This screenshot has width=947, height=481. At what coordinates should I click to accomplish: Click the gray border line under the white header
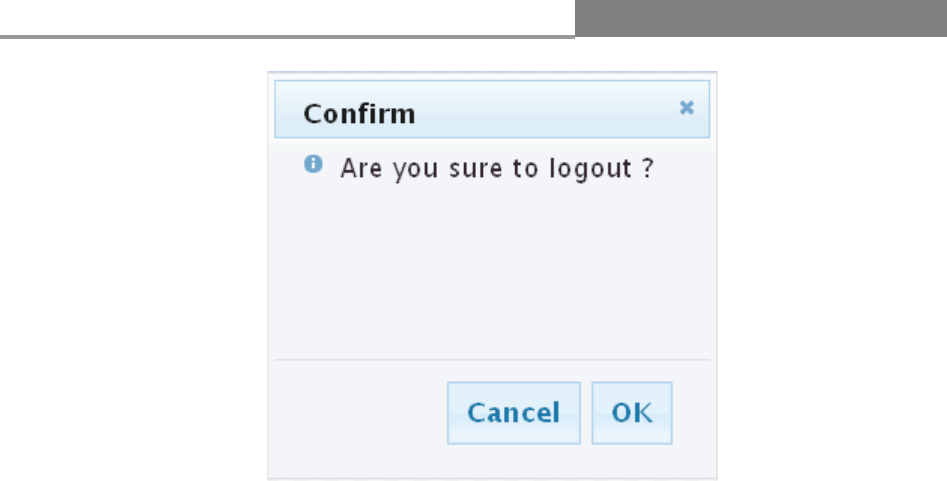click(287, 37)
